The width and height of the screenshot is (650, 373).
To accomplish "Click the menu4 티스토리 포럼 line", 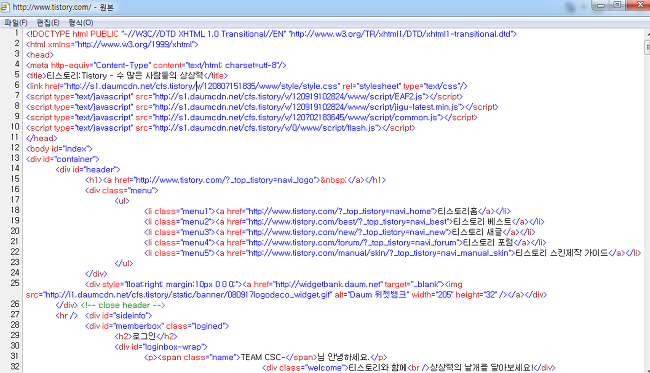I will (x=345, y=242).
